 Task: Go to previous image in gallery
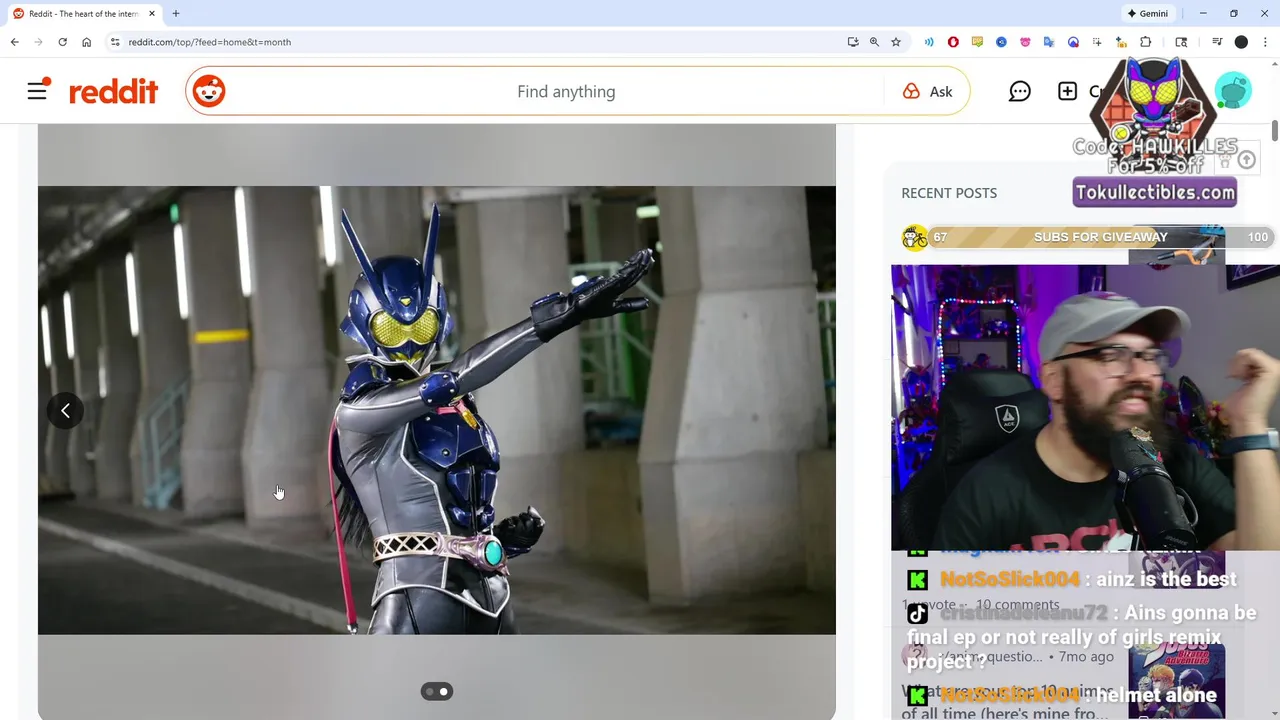[65, 411]
